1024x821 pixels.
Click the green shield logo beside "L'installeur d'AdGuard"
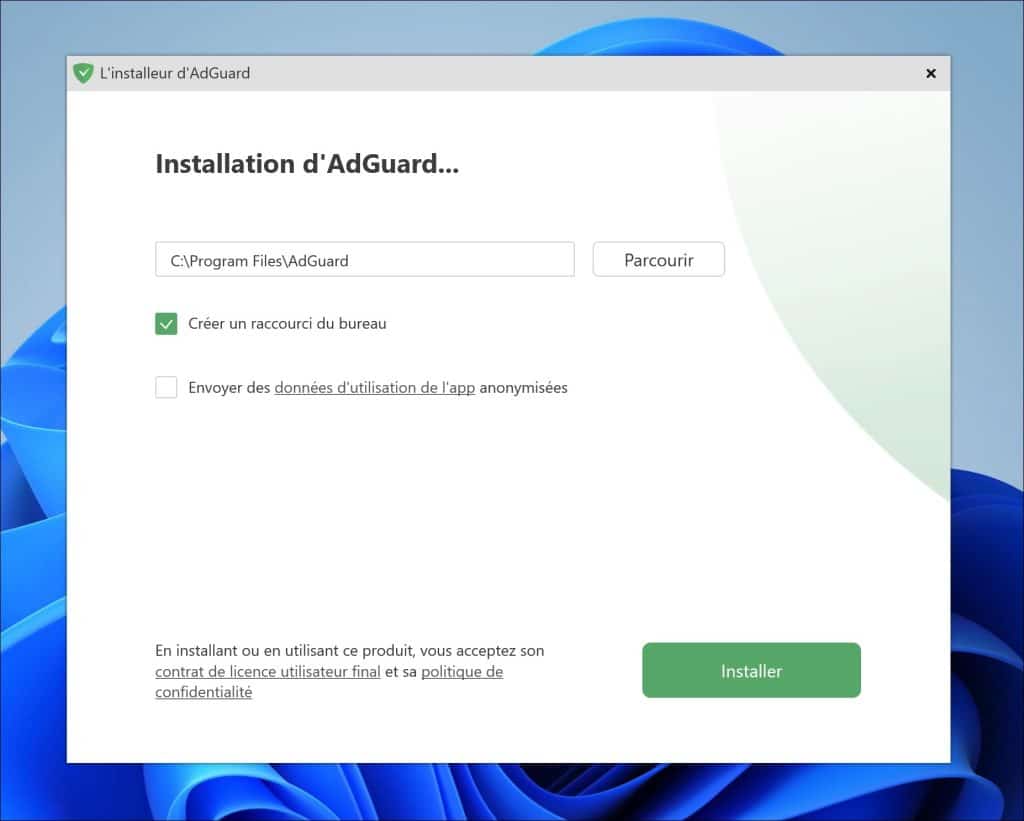(84, 72)
